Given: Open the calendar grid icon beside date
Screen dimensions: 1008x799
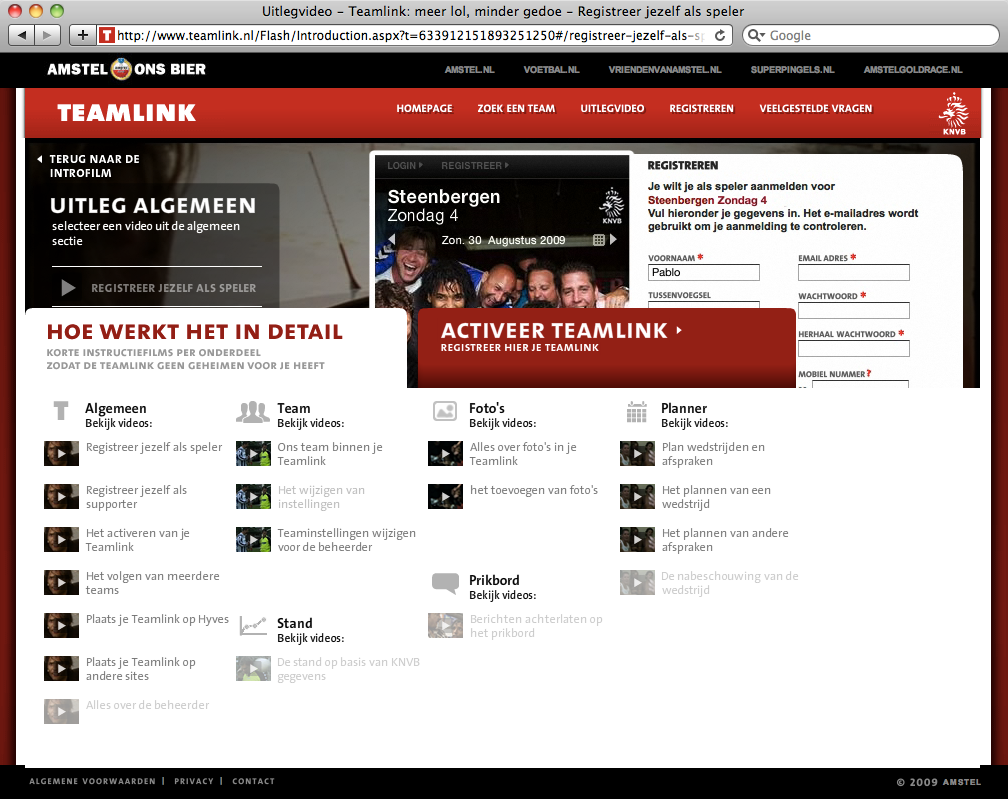Looking at the screenshot, I should coord(598,240).
